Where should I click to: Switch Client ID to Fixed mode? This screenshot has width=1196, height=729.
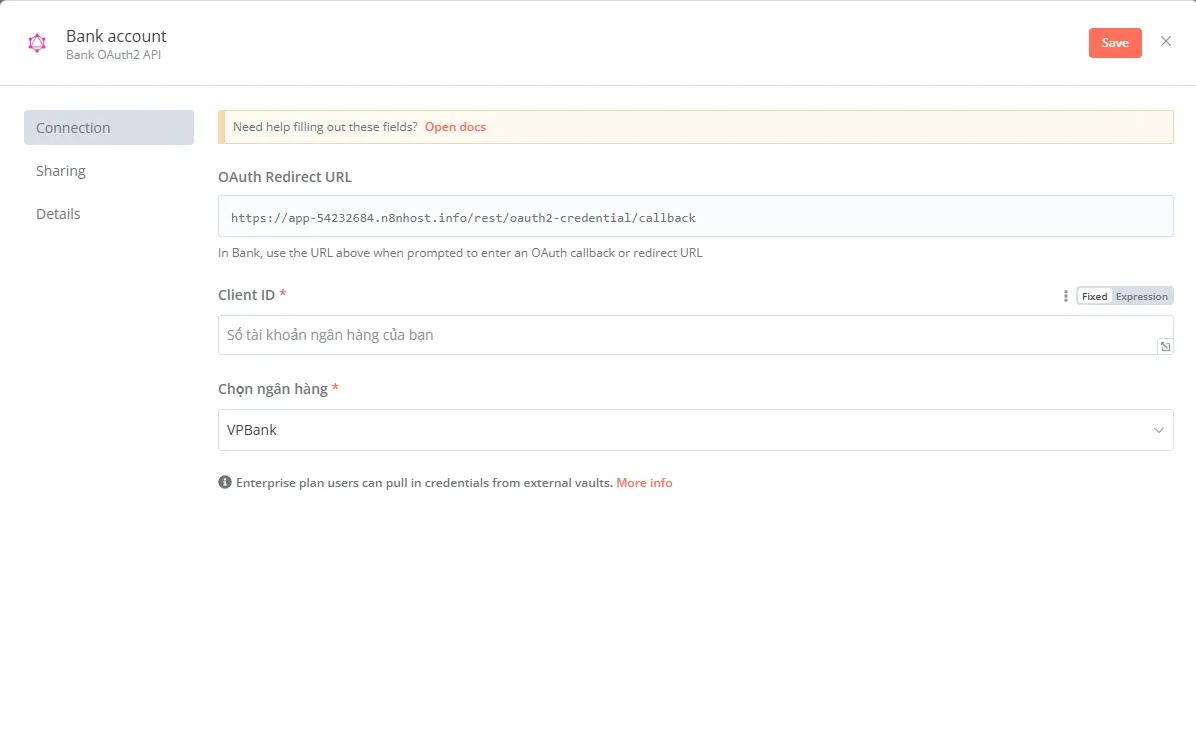coord(1094,296)
